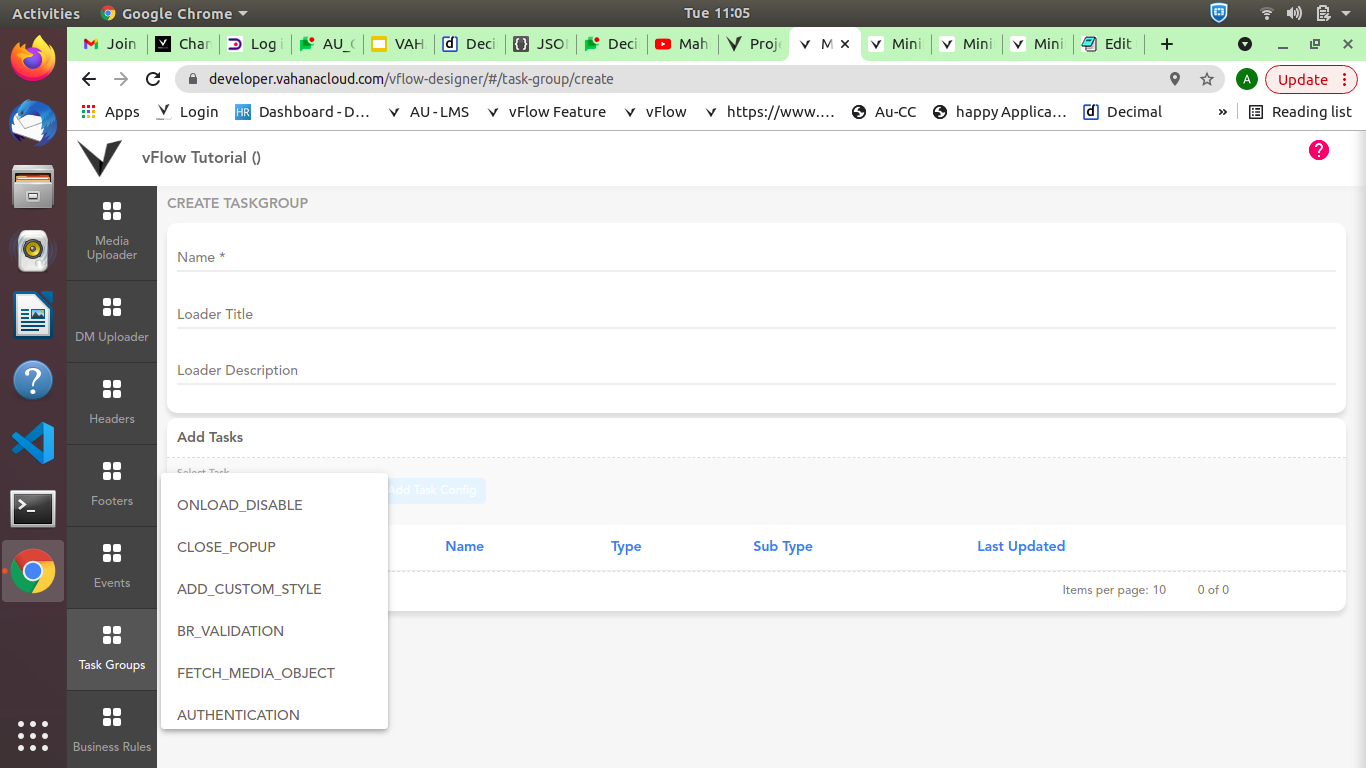Close the active vFlow browser tab
Screen dimensions: 1366x768
point(845,44)
